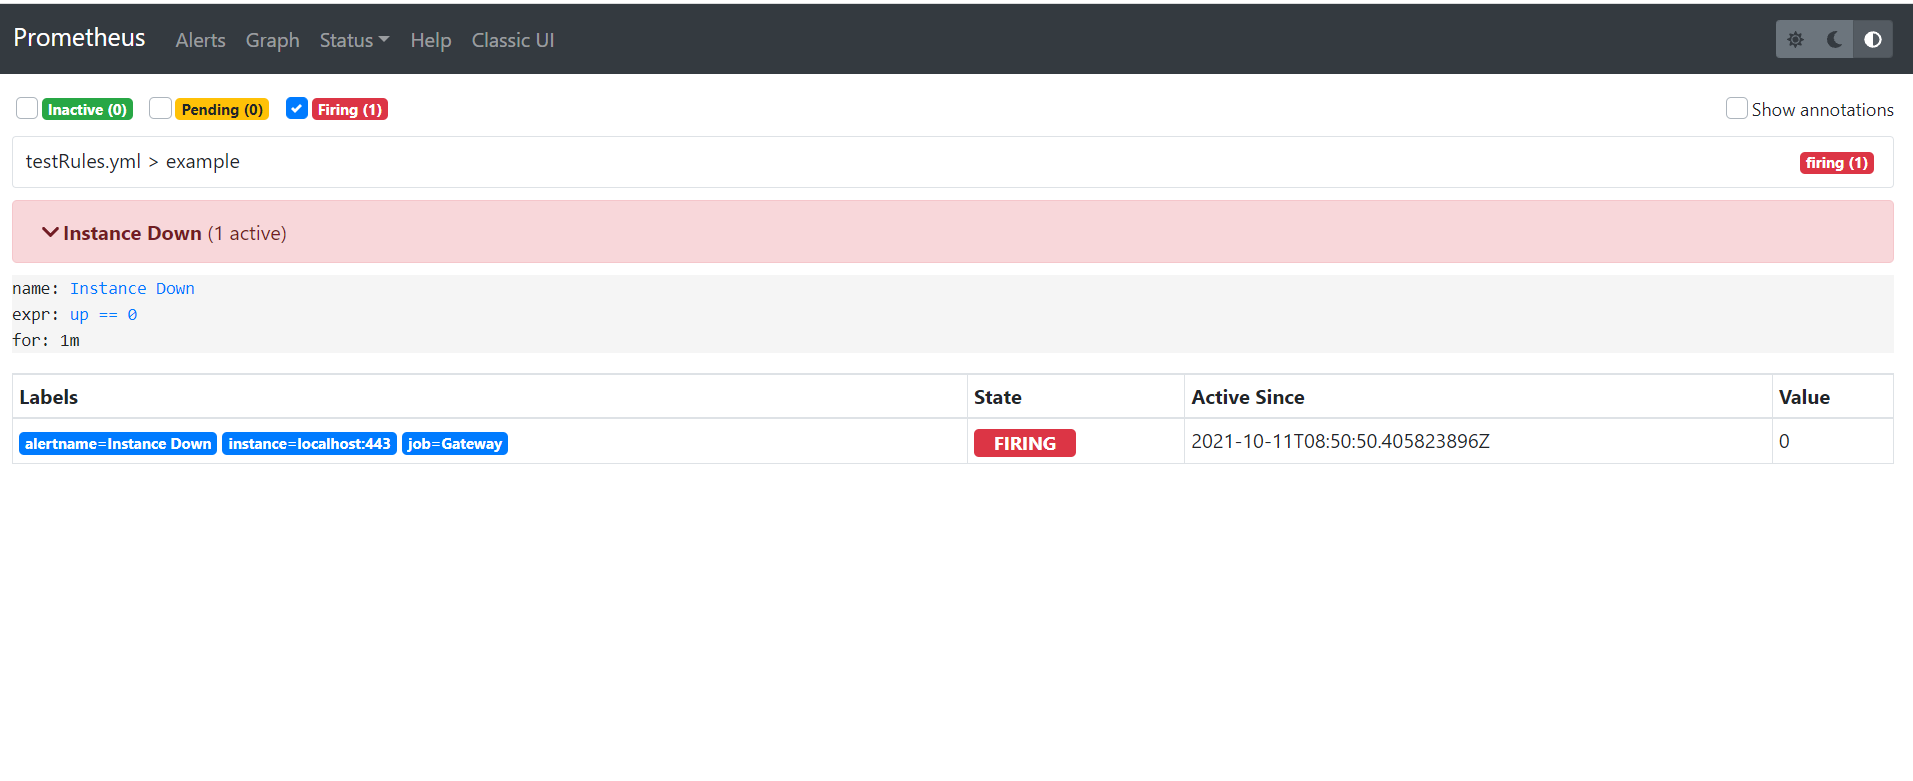Open the Help link
This screenshot has width=1913, height=781.
click(430, 40)
